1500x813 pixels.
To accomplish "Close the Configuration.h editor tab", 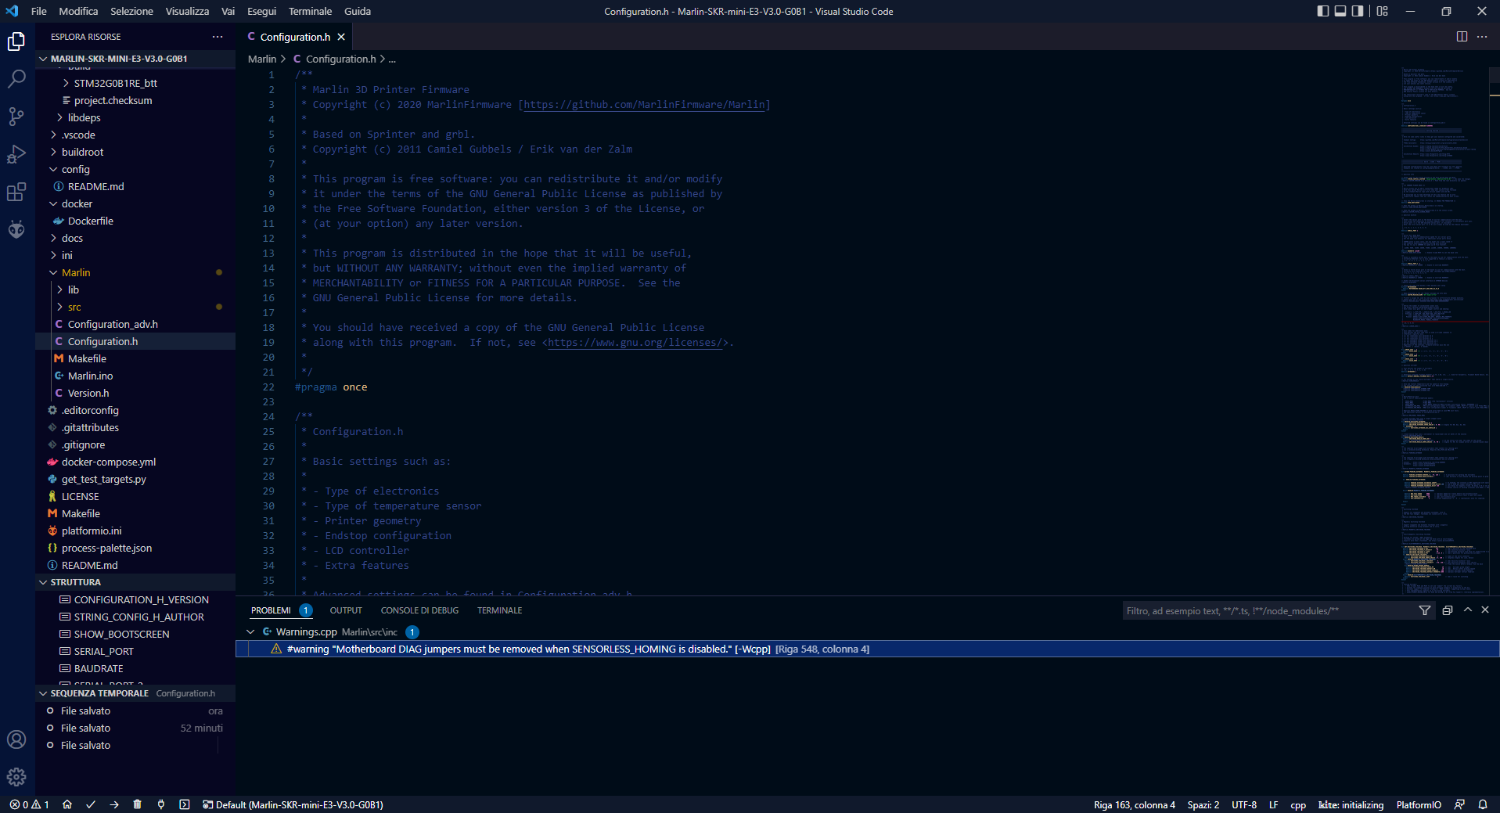I will pyautogui.click(x=341, y=37).
